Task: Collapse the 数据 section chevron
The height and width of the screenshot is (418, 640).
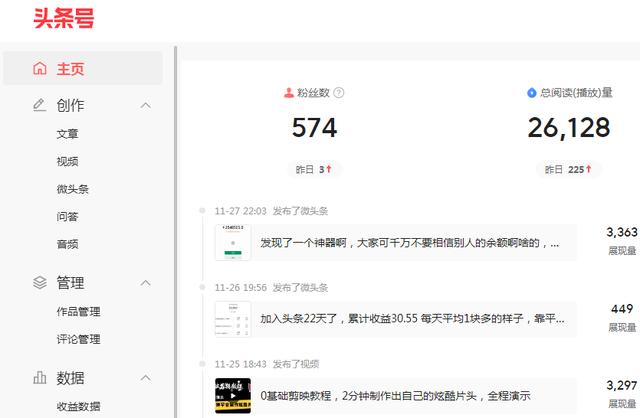Action: [x=146, y=378]
